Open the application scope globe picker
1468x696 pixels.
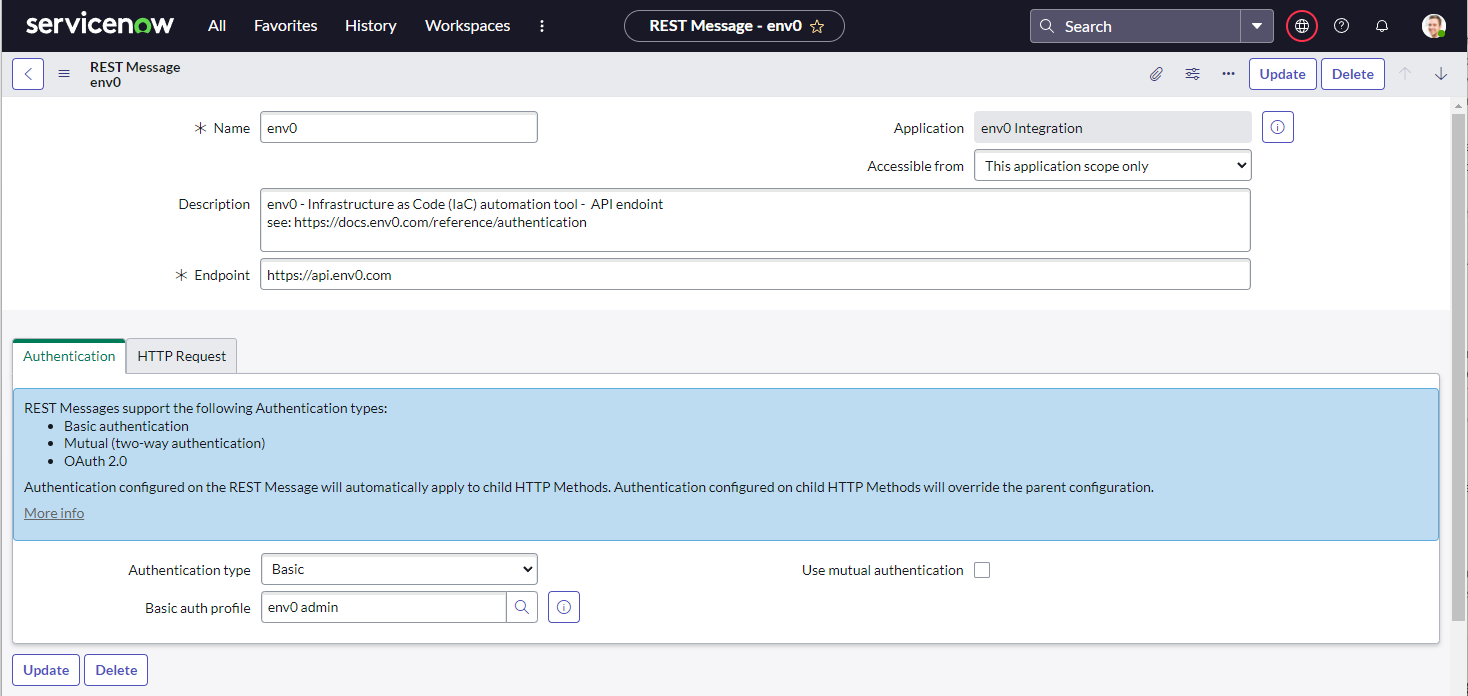[x=1302, y=26]
